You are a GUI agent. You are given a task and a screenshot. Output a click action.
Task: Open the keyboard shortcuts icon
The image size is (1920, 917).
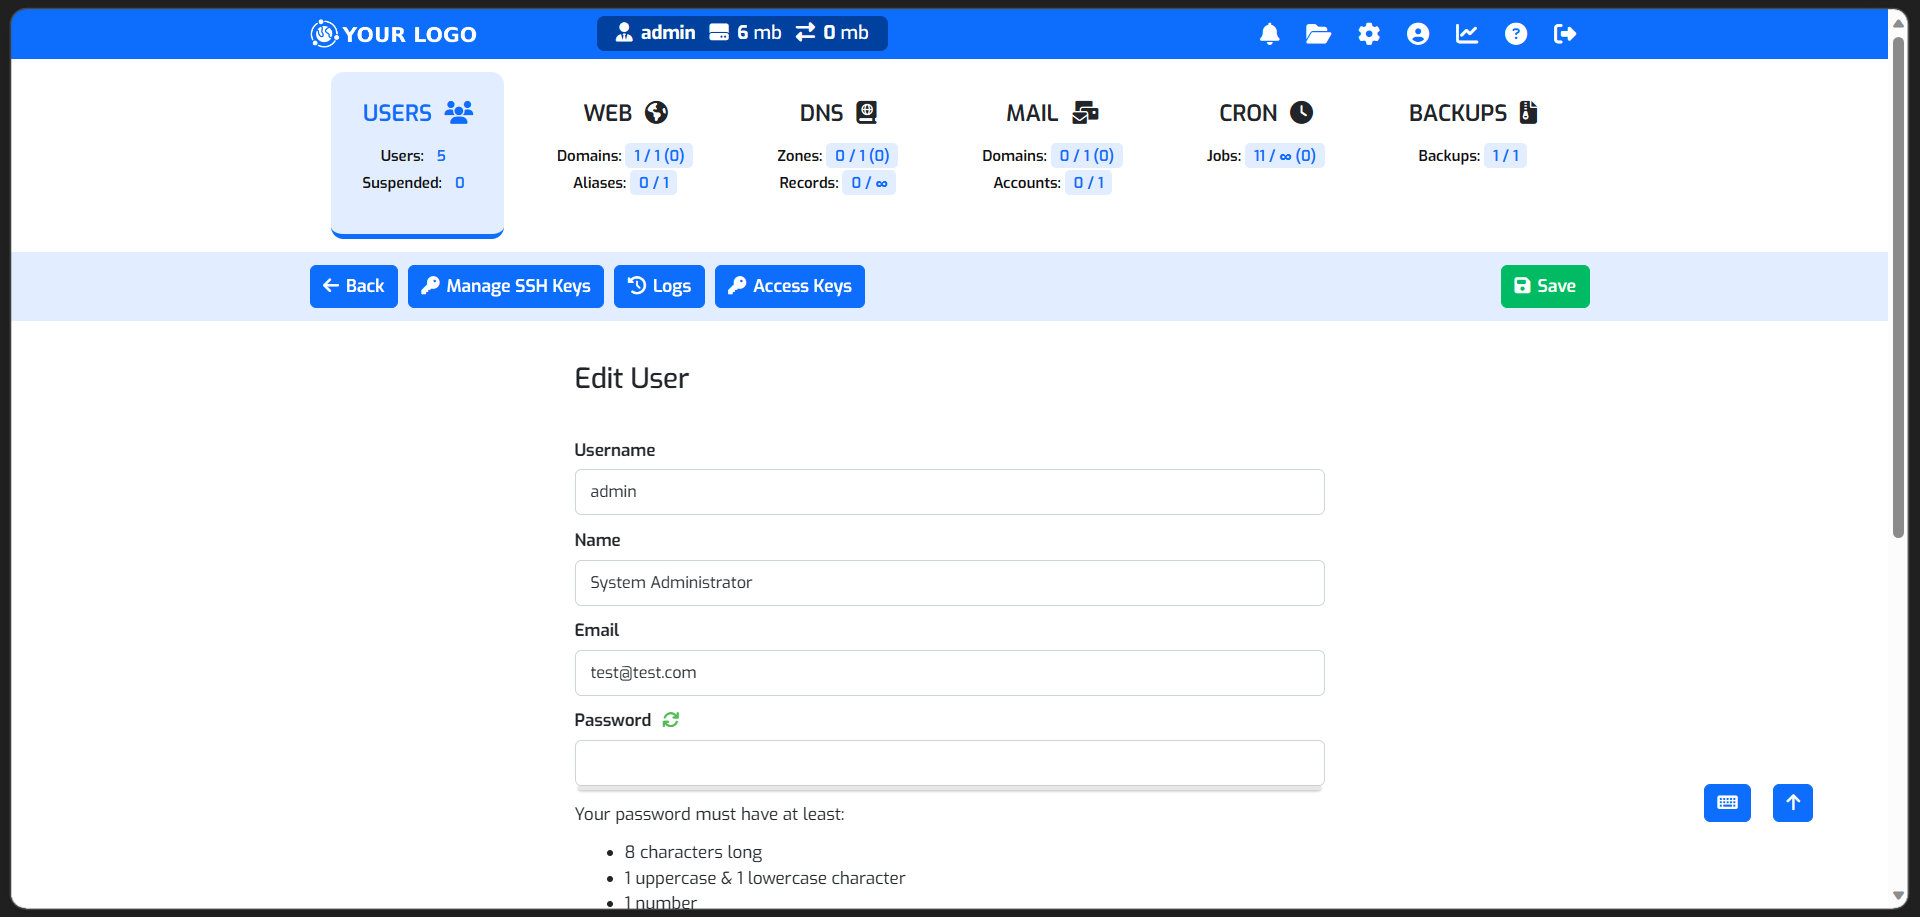pyautogui.click(x=1727, y=802)
